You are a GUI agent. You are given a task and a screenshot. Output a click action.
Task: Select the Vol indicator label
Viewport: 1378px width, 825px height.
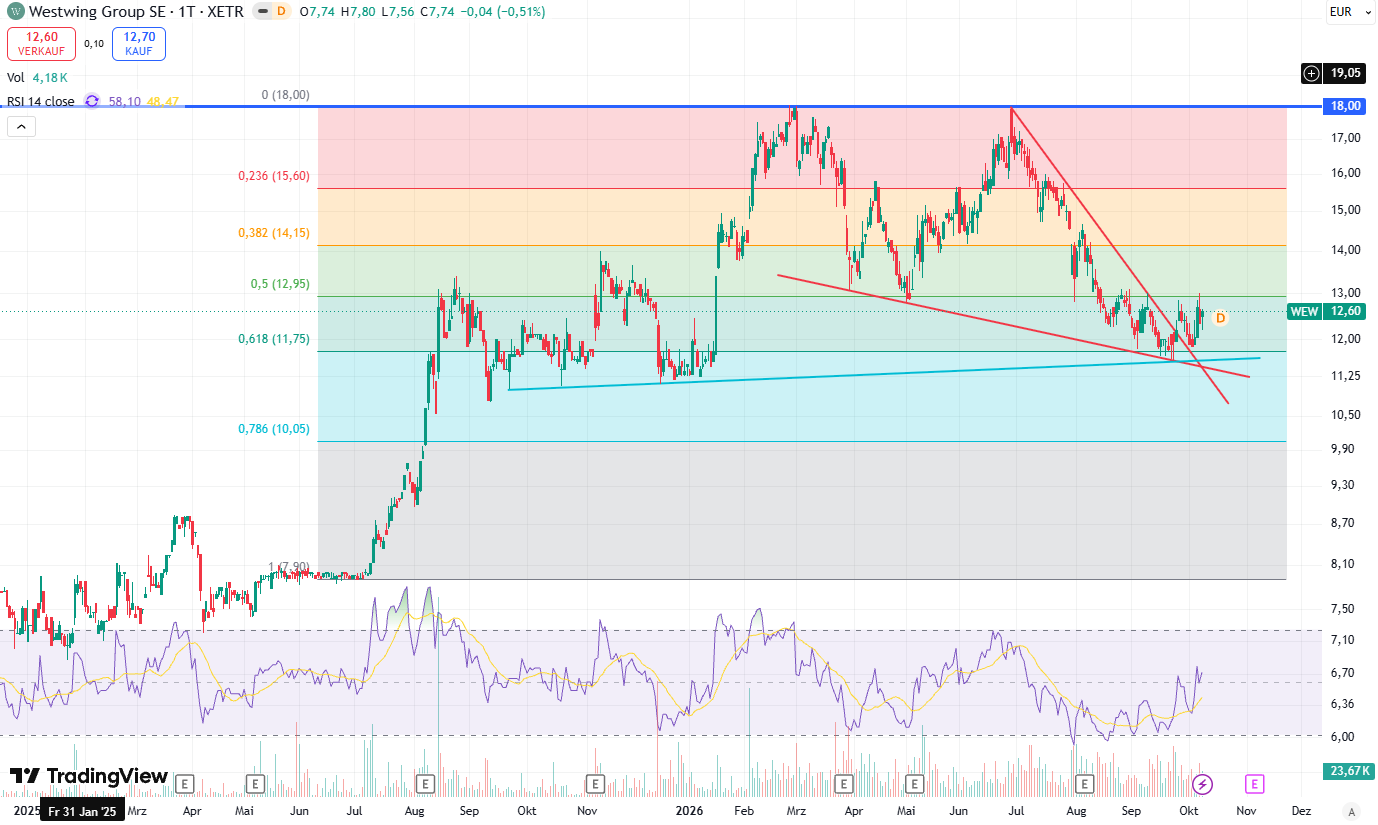click(x=16, y=77)
